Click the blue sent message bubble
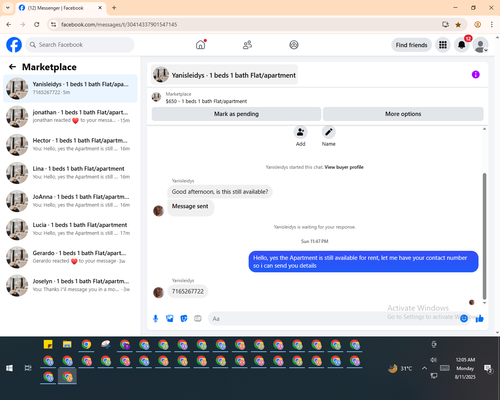 point(363,262)
